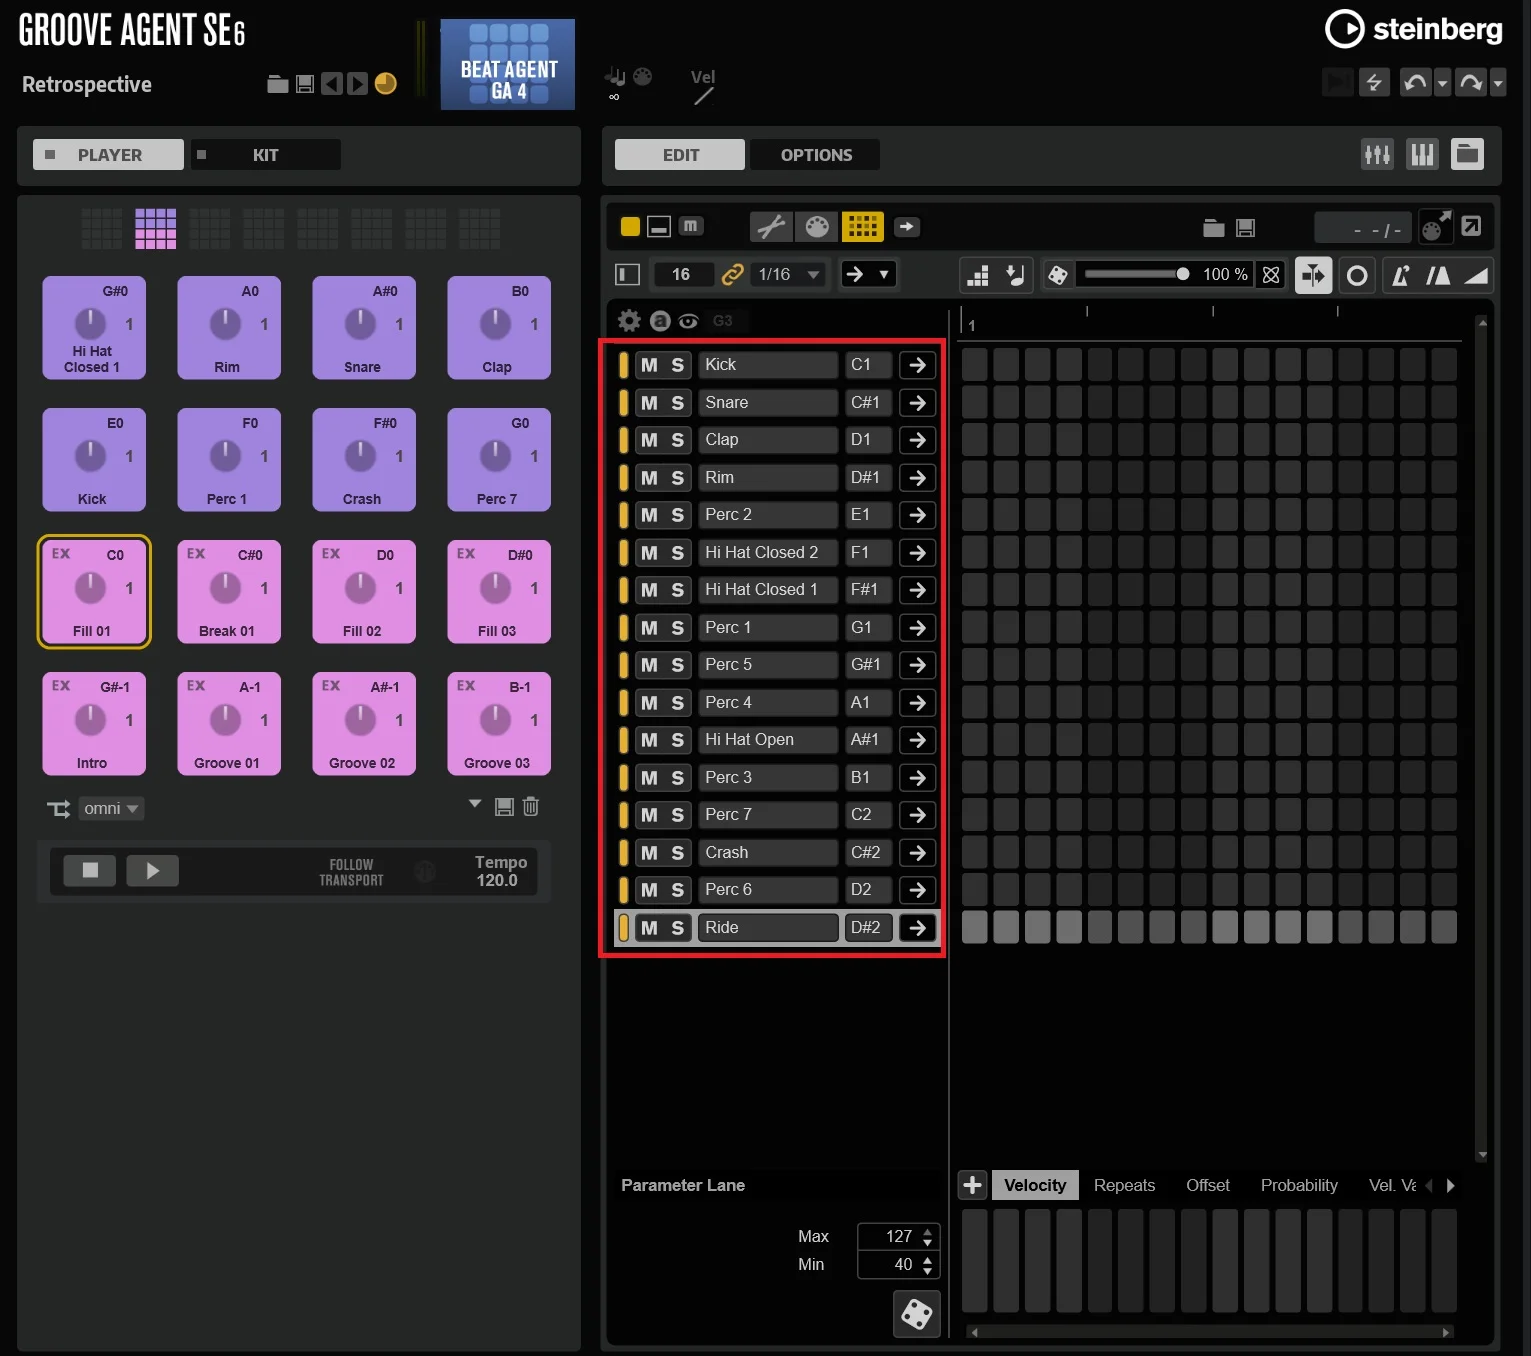Toggle the link icon beside step count
This screenshot has height=1356, width=1531.
733,274
